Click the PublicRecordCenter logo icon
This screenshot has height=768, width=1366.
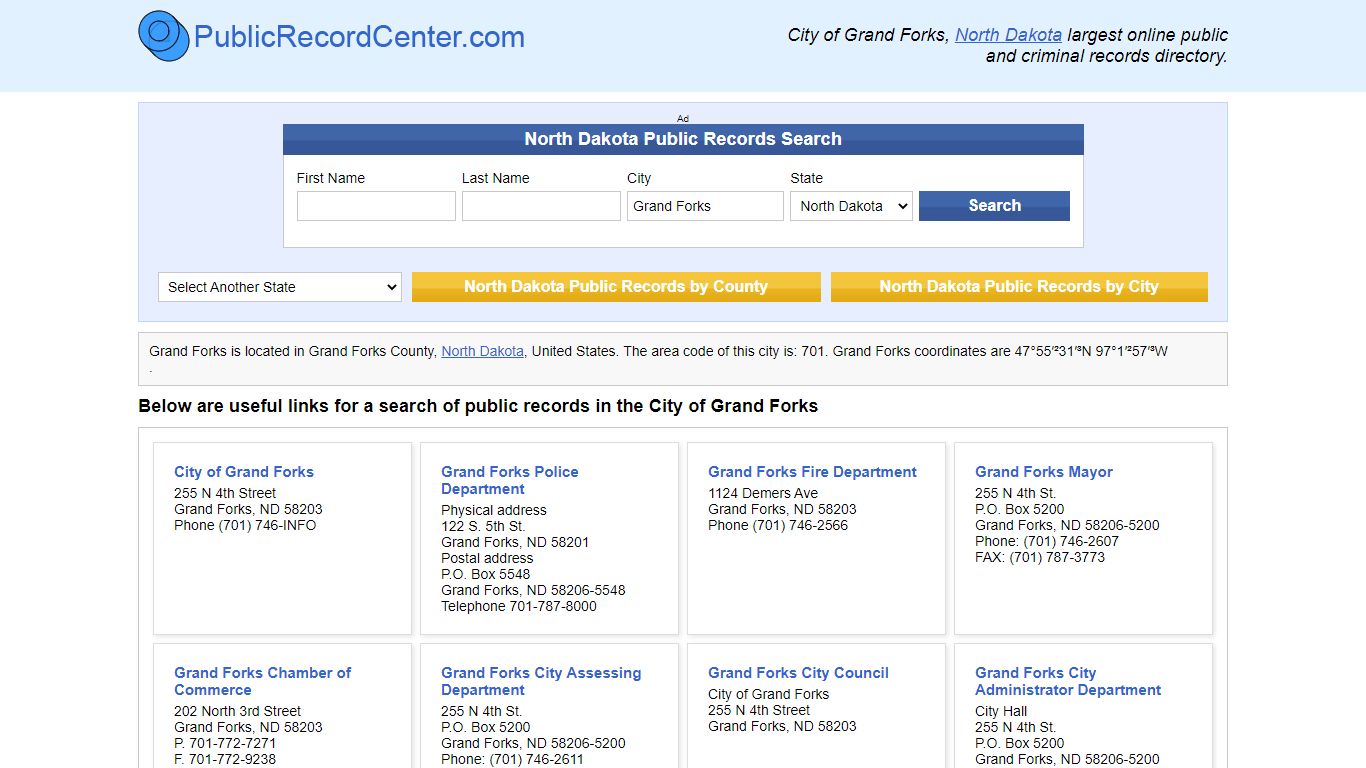pos(164,36)
